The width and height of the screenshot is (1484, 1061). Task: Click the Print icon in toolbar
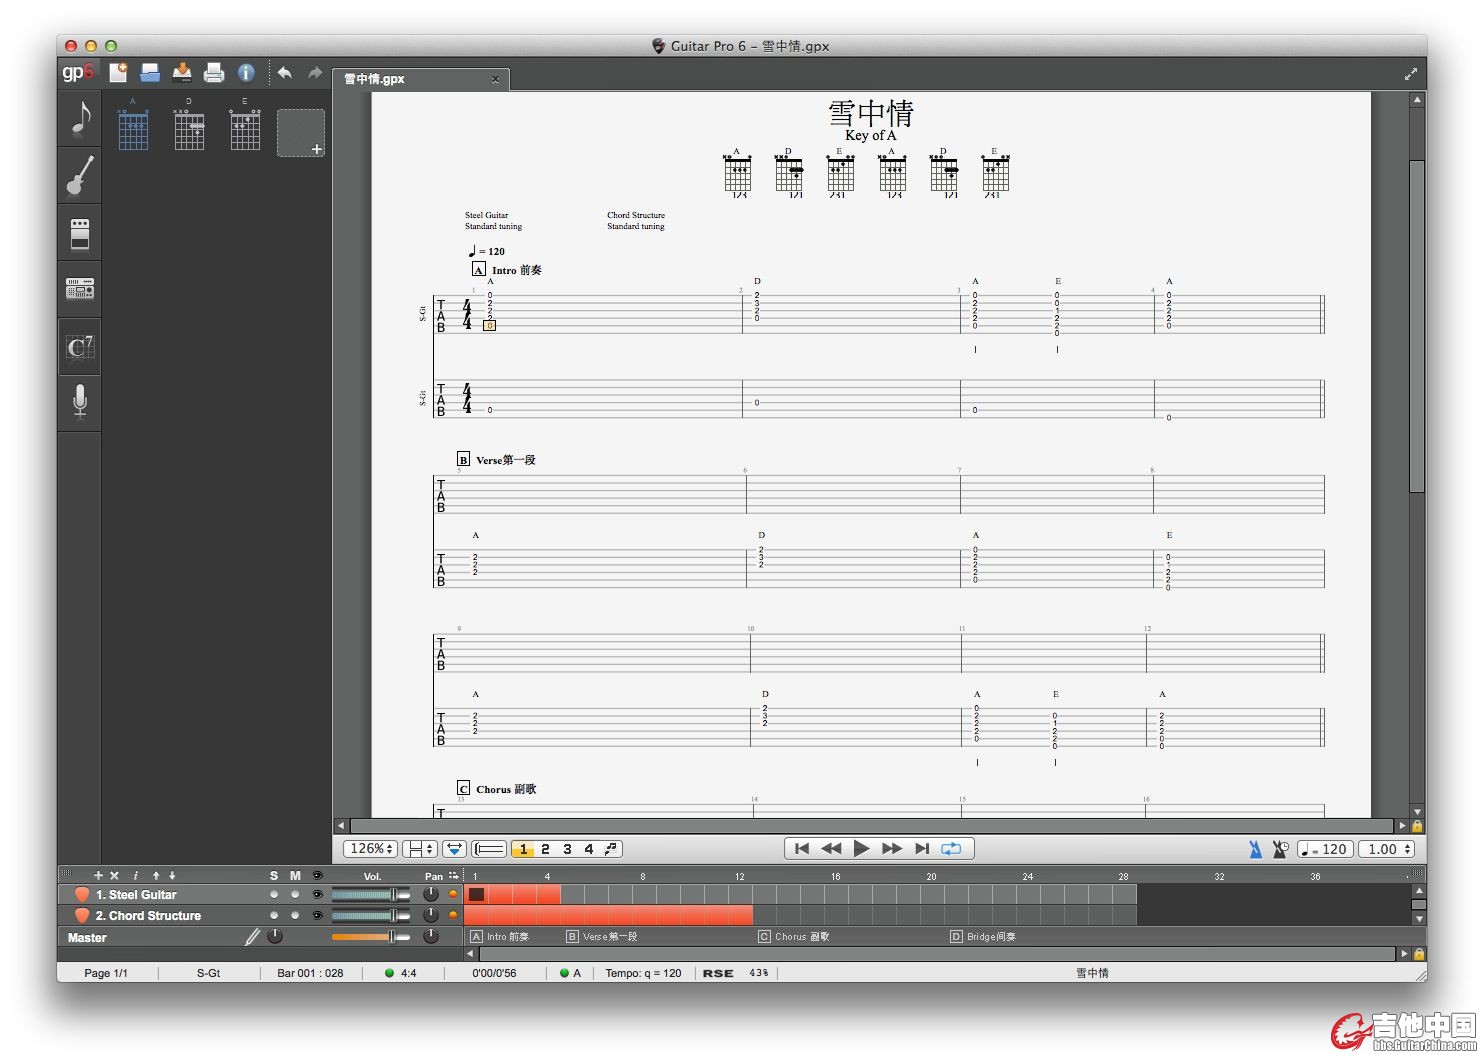pyautogui.click(x=214, y=72)
